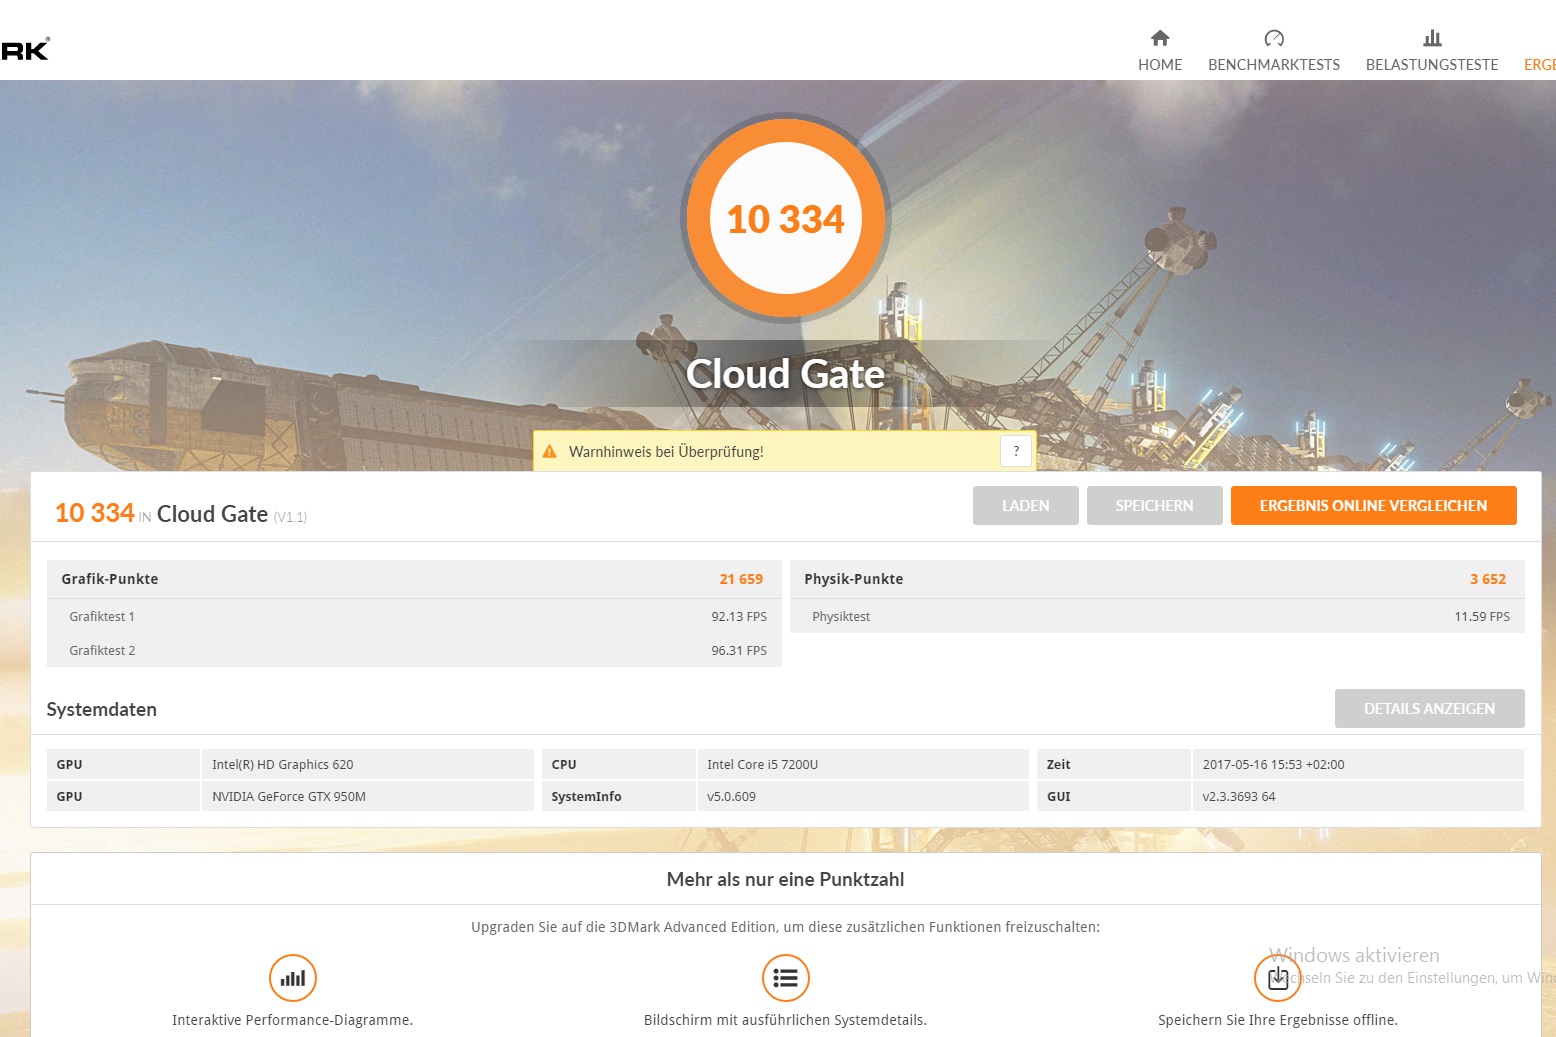The height and width of the screenshot is (1037, 1556).
Task: Click the Physik-Punkte header label
Action: [854, 579]
